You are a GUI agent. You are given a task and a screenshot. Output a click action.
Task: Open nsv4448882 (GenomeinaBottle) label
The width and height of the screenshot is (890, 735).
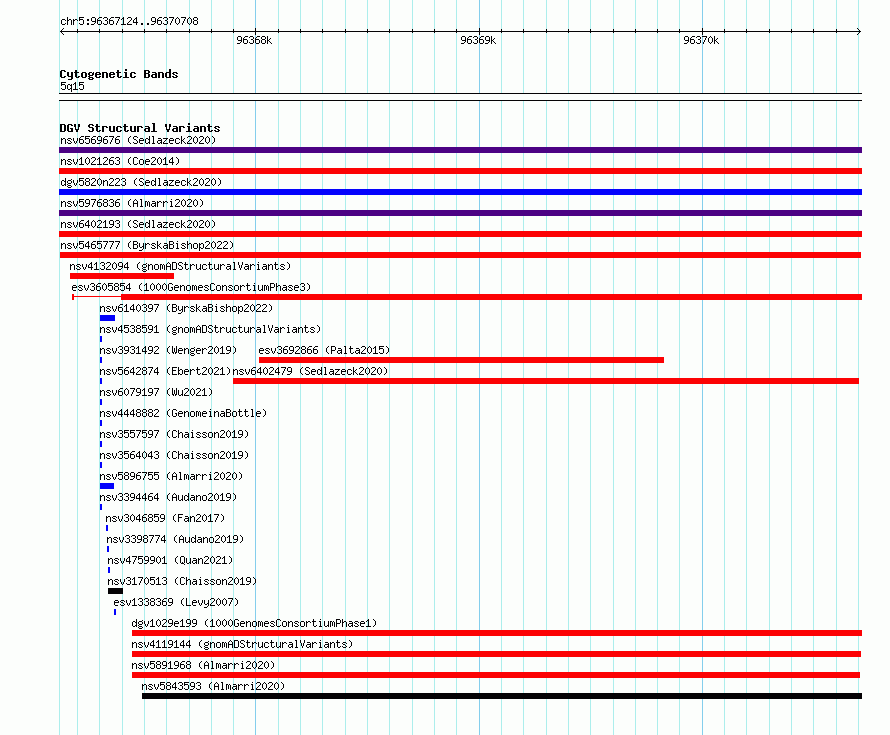point(183,413)
